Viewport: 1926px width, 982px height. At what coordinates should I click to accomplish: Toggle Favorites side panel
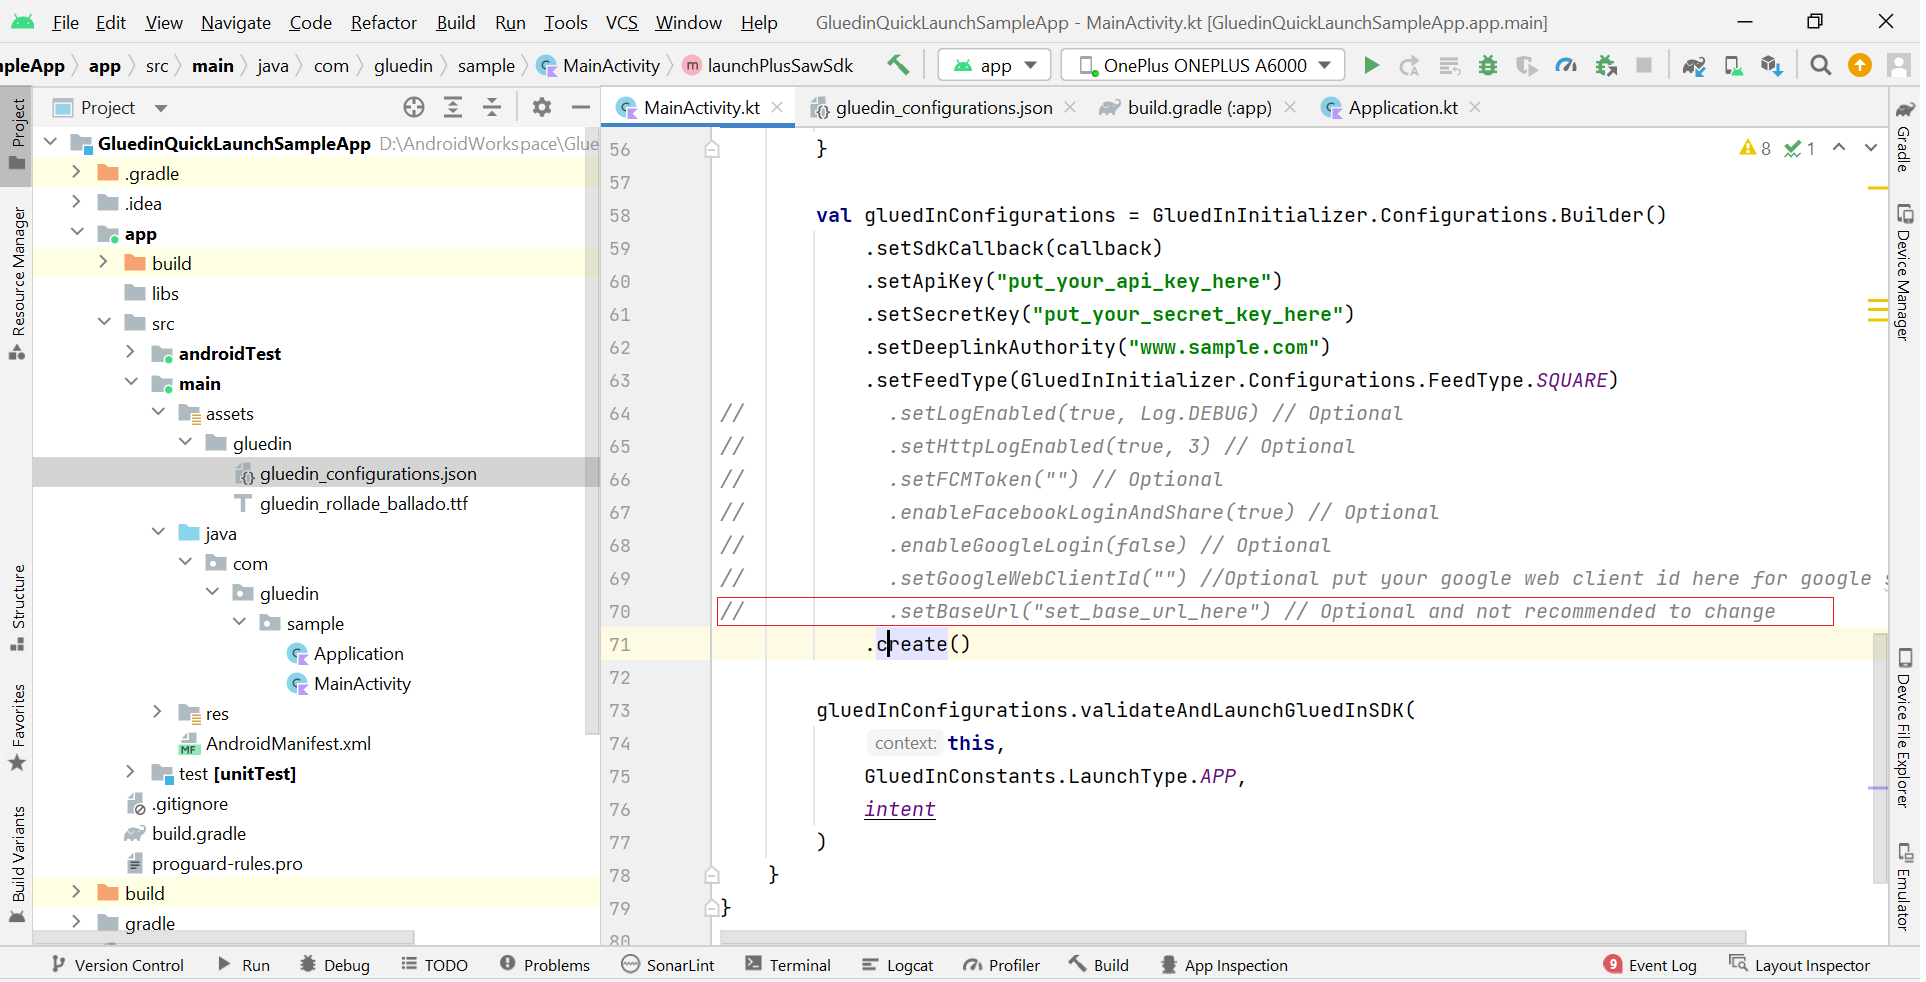(17, 727)
